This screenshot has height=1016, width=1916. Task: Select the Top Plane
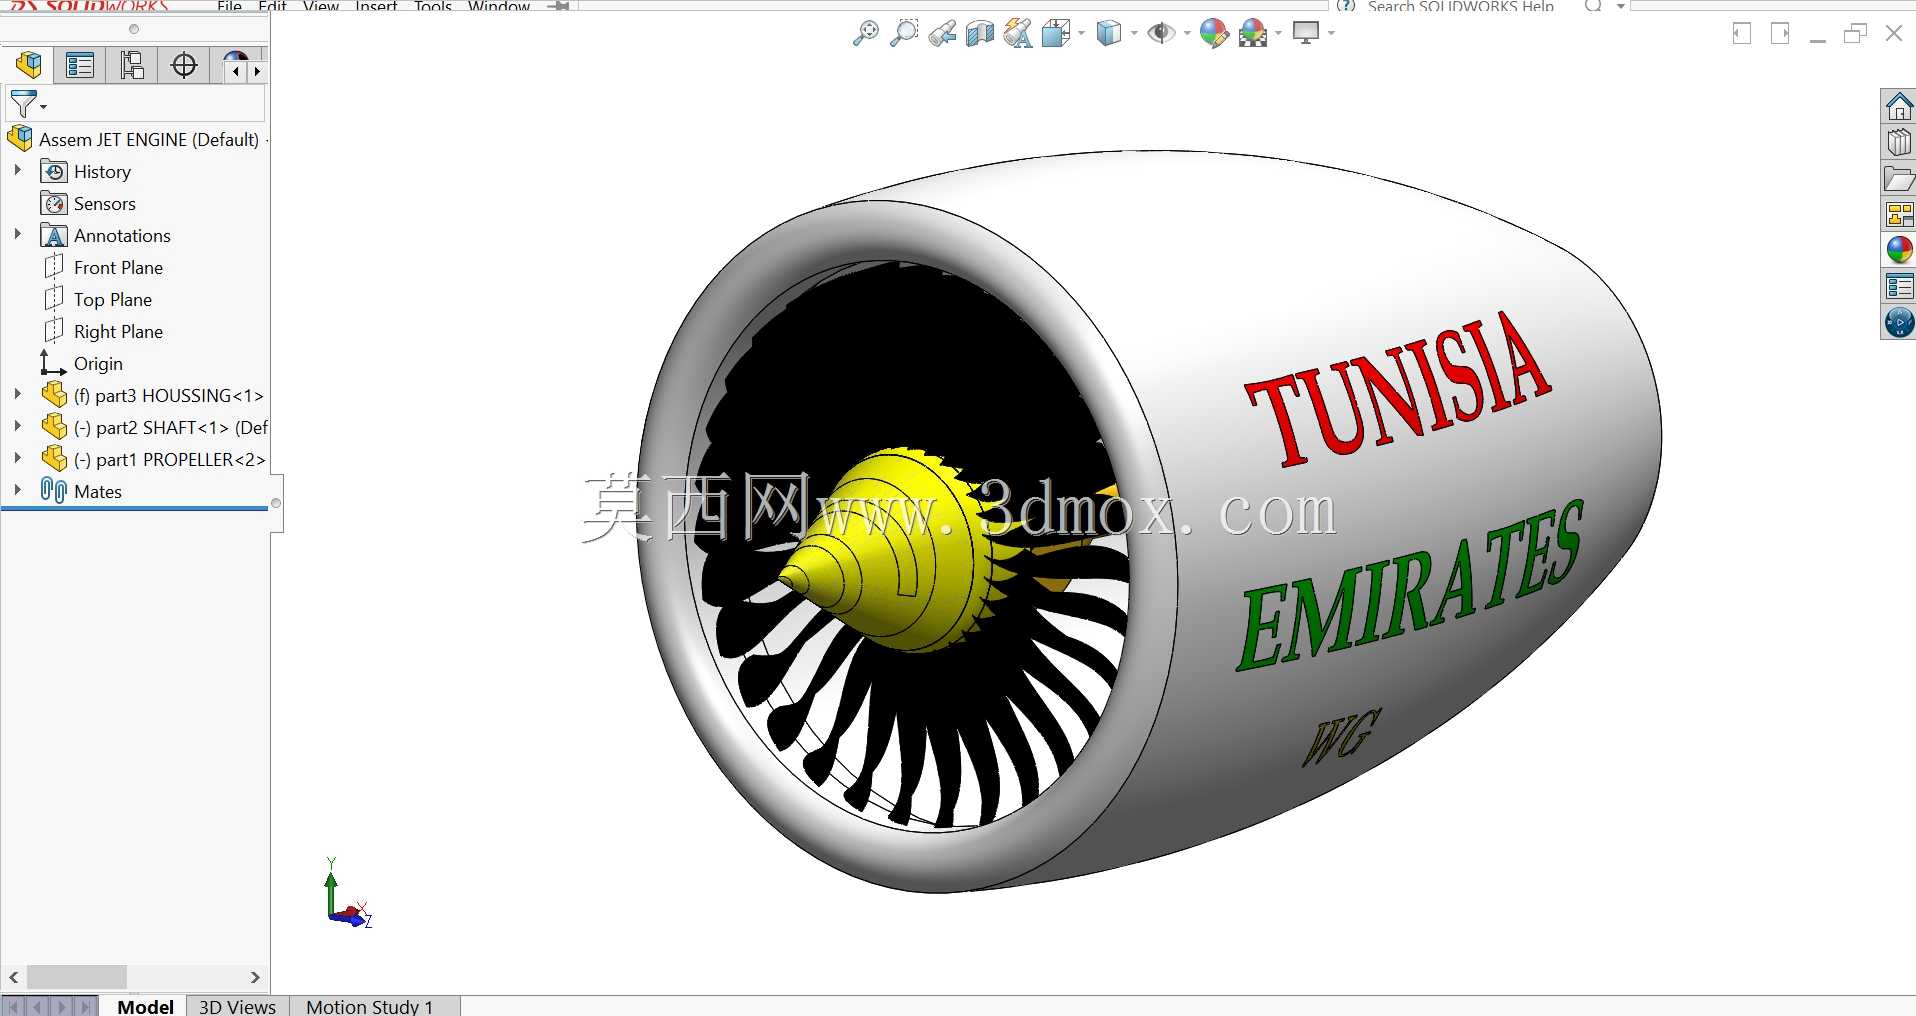[x=98, y=300]
